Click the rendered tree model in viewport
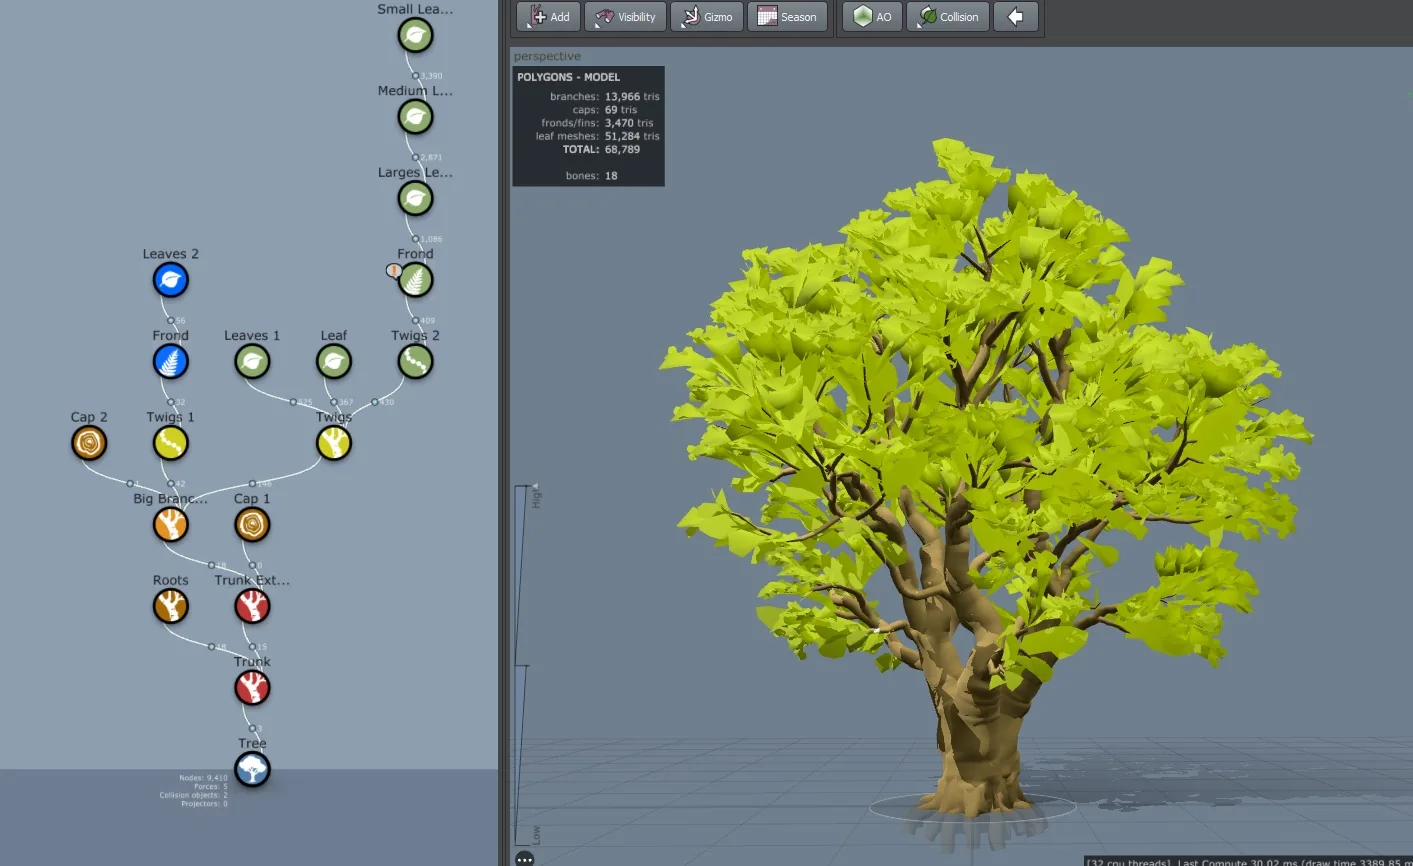1413x866 pixels. [985, 480]
